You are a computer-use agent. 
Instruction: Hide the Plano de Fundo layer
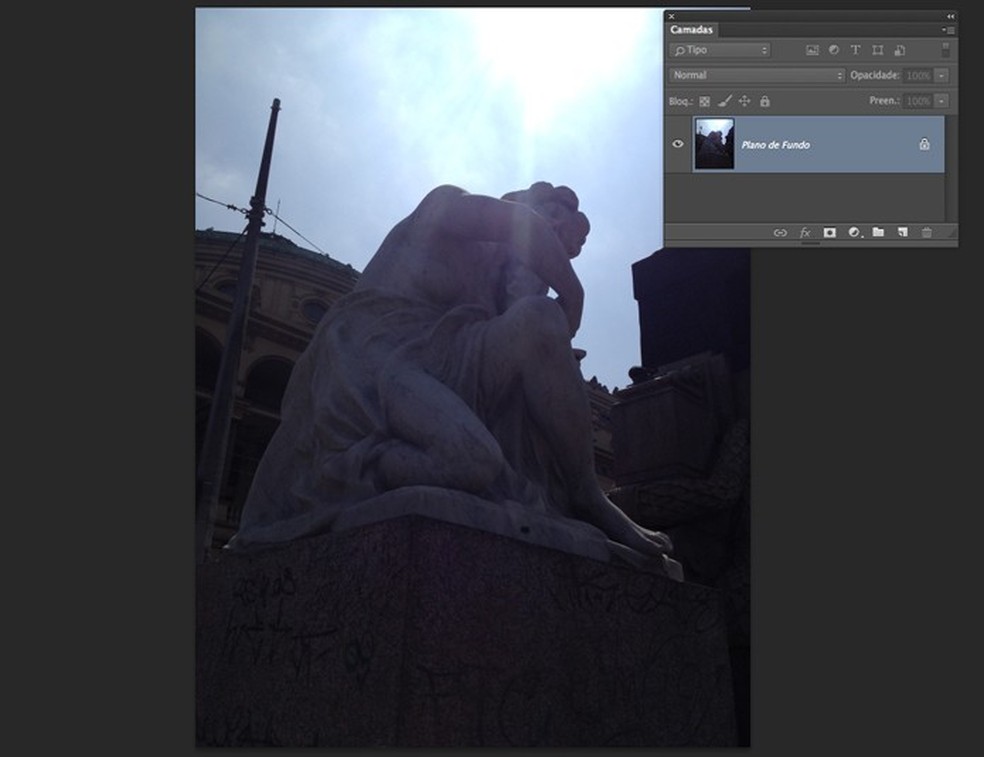678,144
